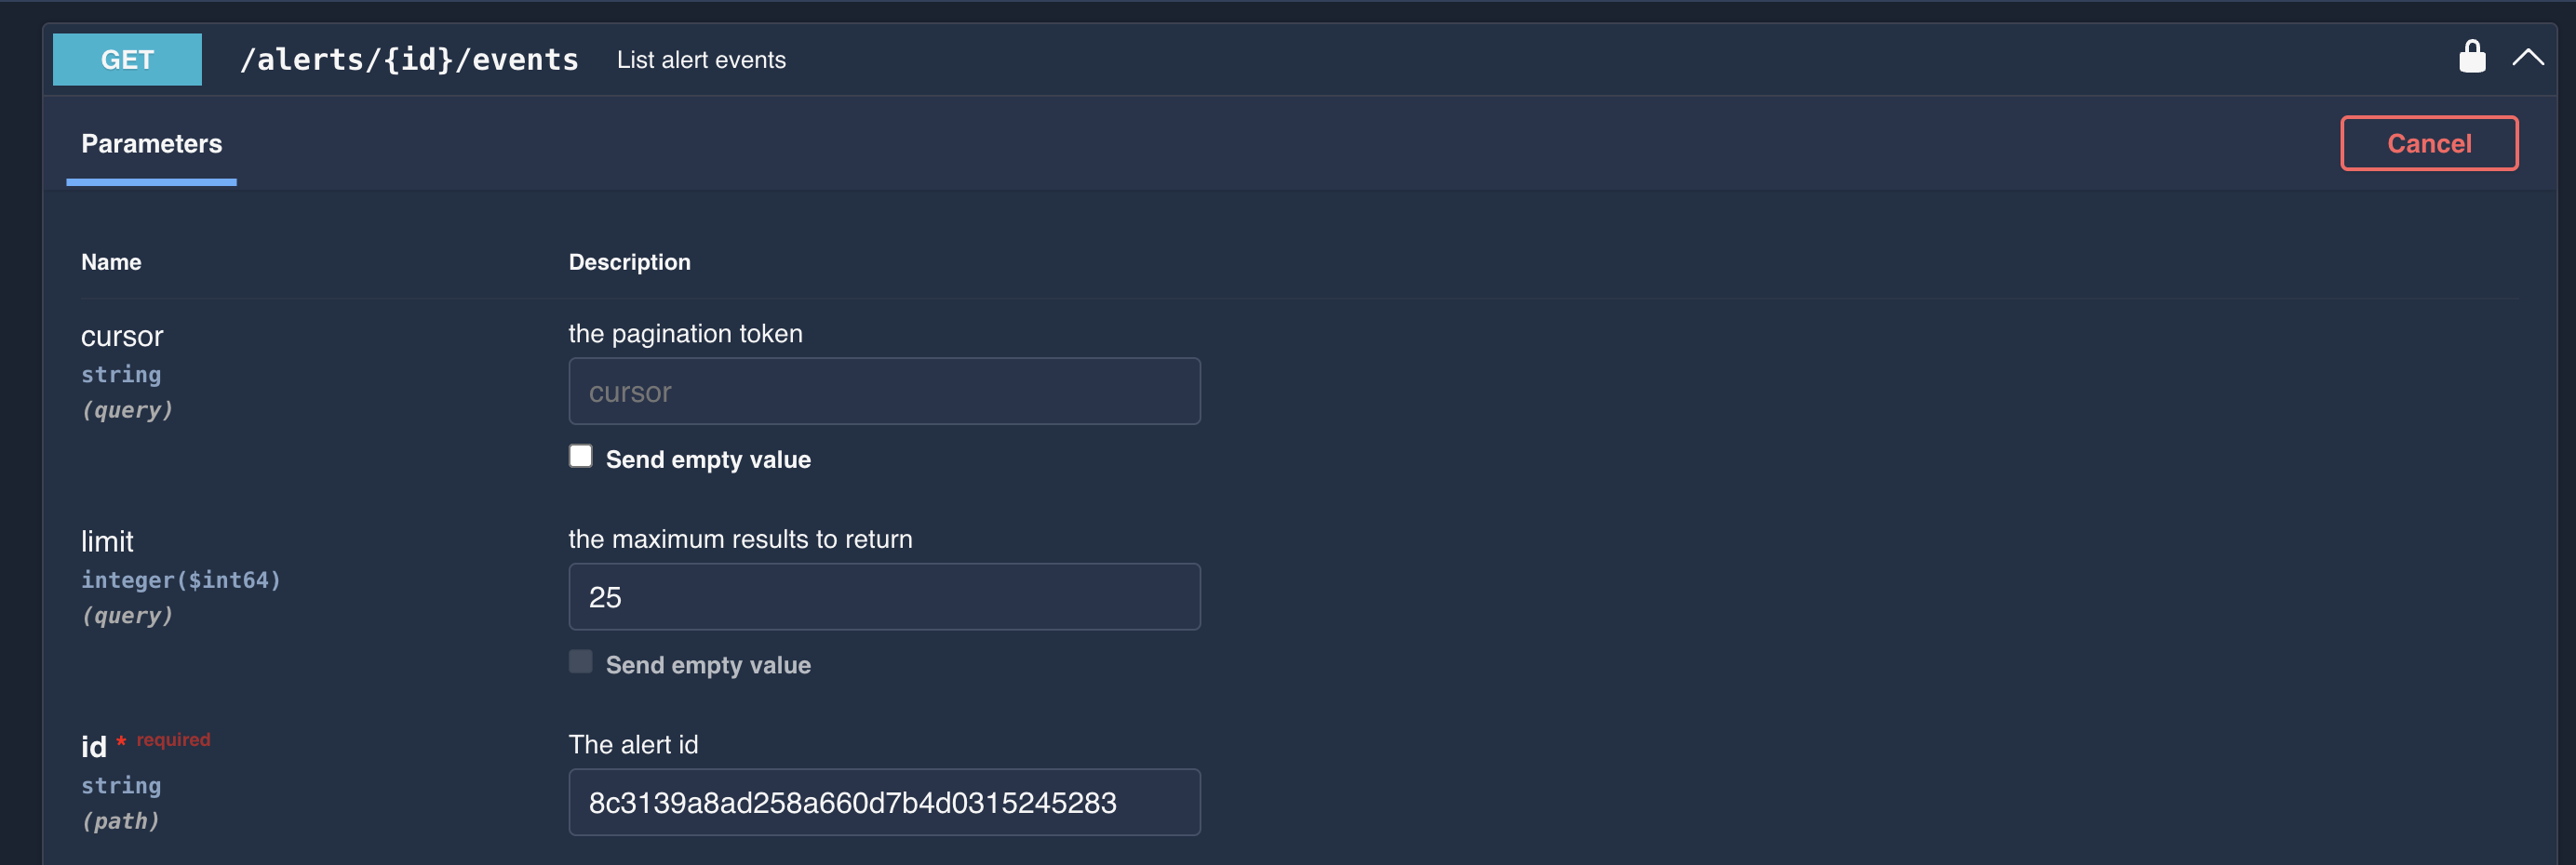Select the limit value 25 field
This screenshot has width=2576, height=865.
pyautogui.click(x=884, y=596)
